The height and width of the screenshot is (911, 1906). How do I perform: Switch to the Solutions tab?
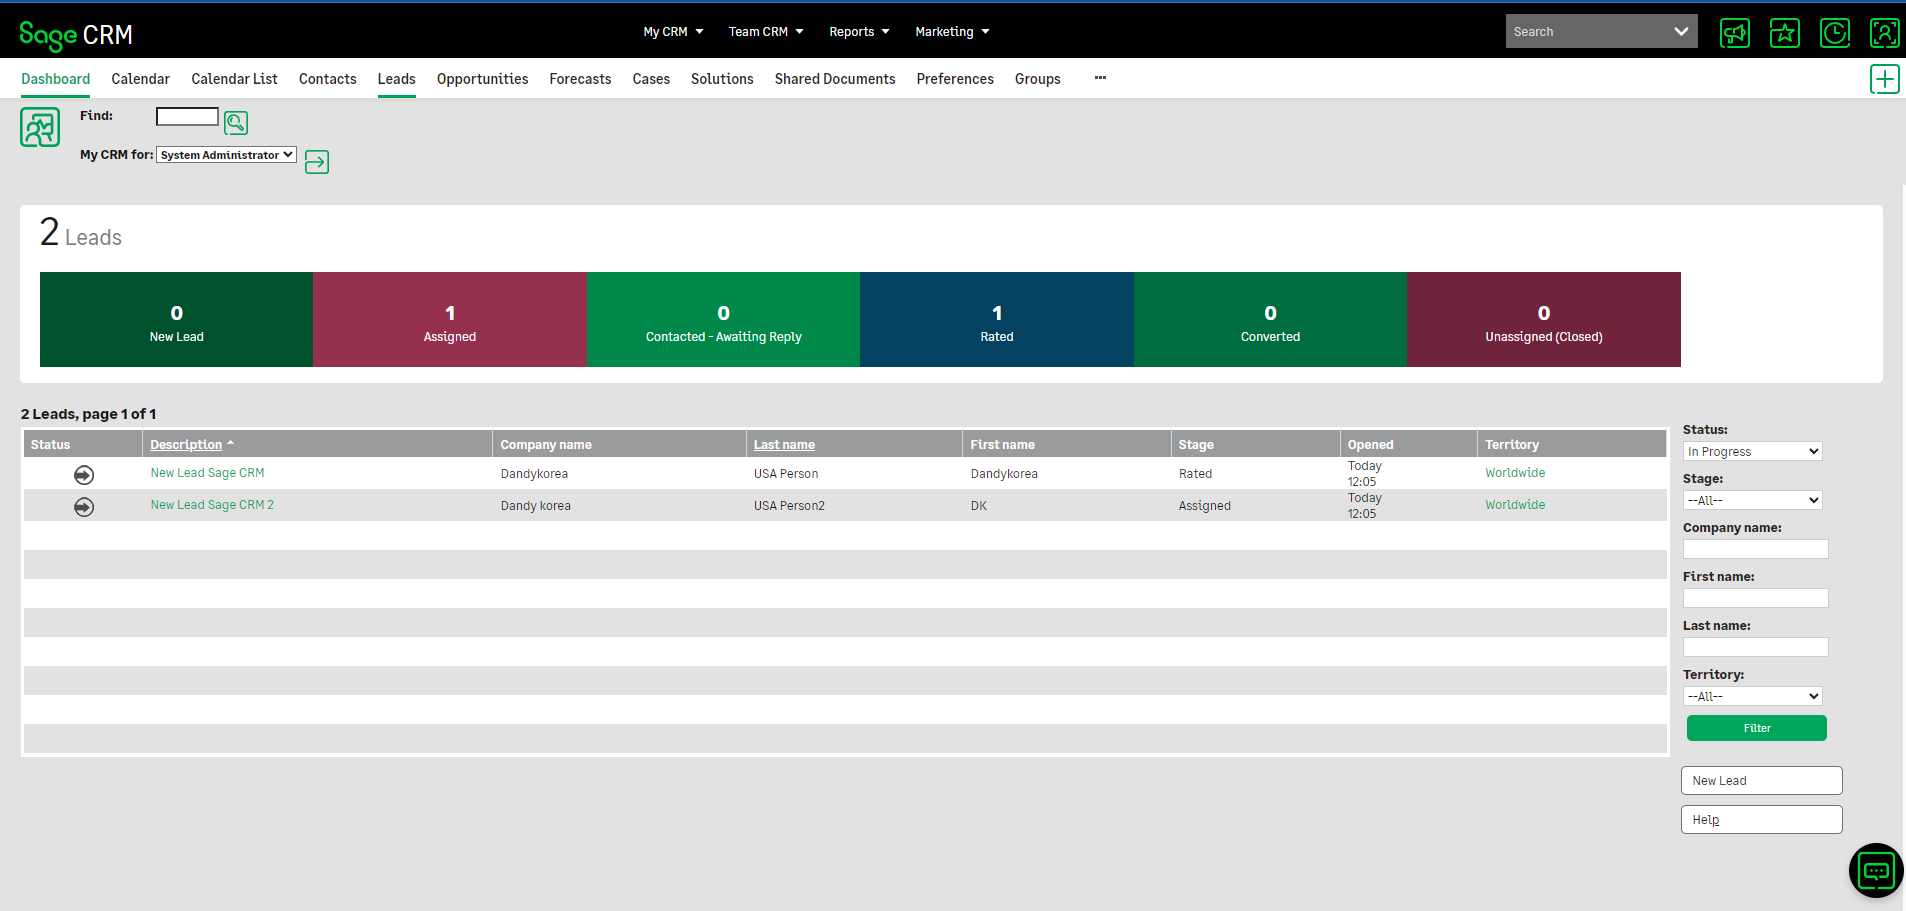(x=722, y=79)
